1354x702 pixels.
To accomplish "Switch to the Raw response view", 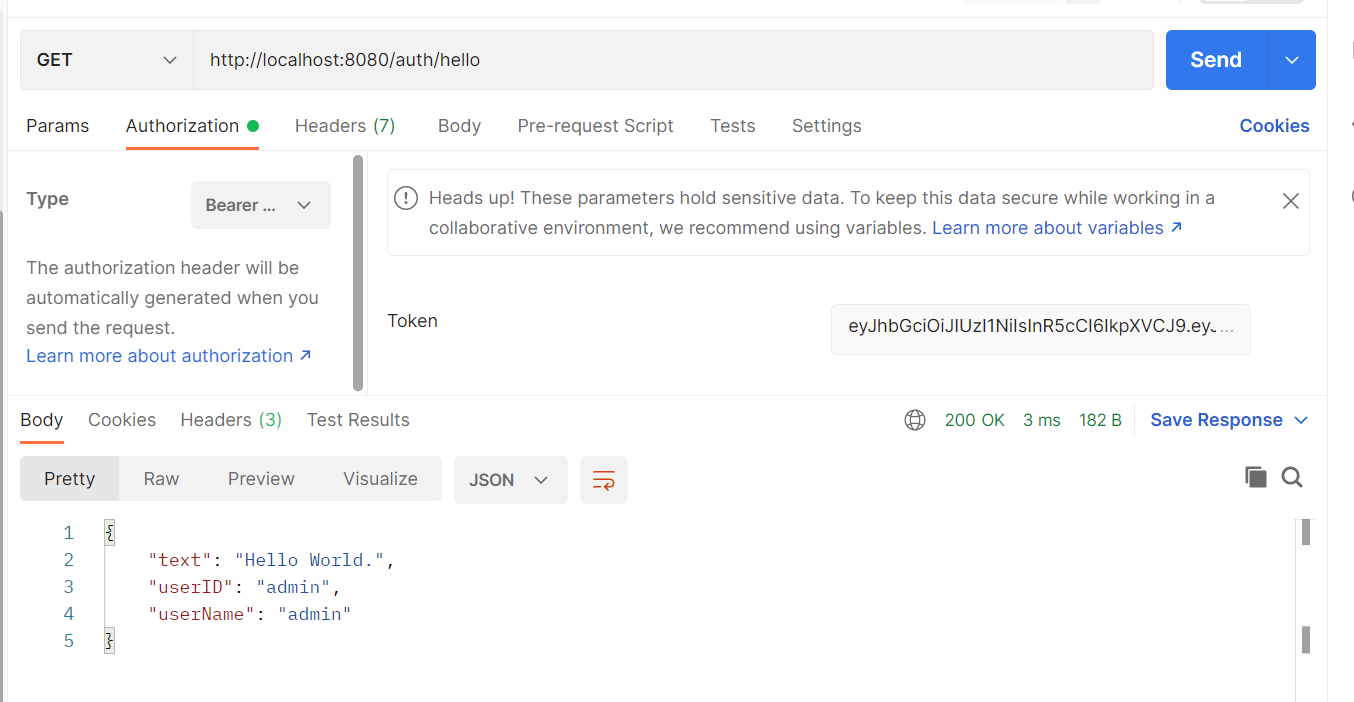I will point(161,479).
